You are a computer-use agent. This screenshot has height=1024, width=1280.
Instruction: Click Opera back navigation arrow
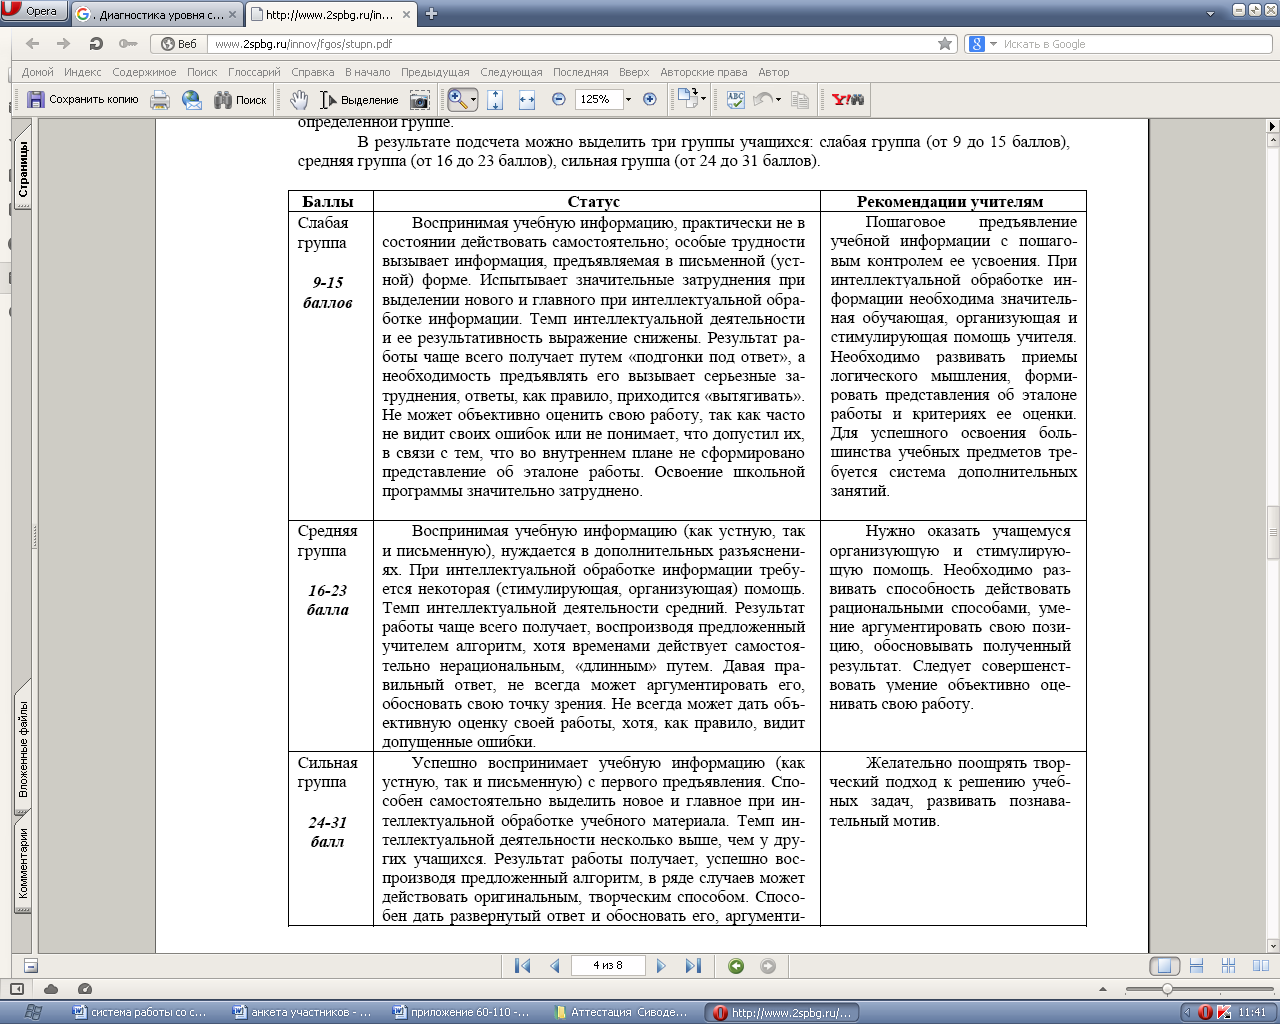point(33,44)
